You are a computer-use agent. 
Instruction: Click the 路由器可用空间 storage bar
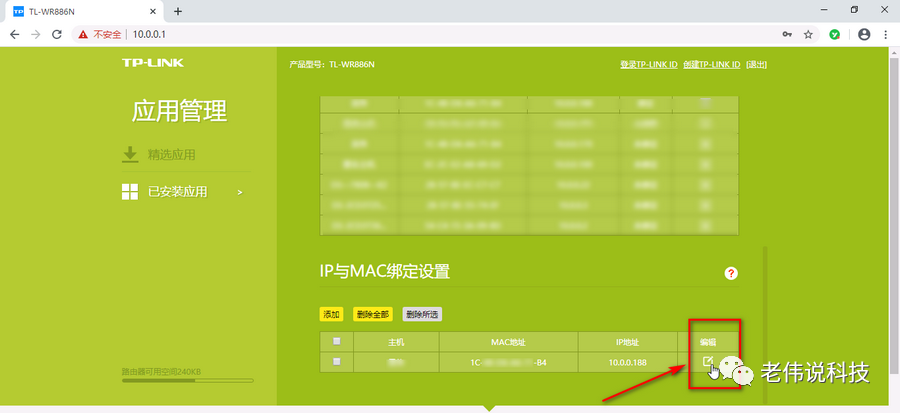(188, 380)
